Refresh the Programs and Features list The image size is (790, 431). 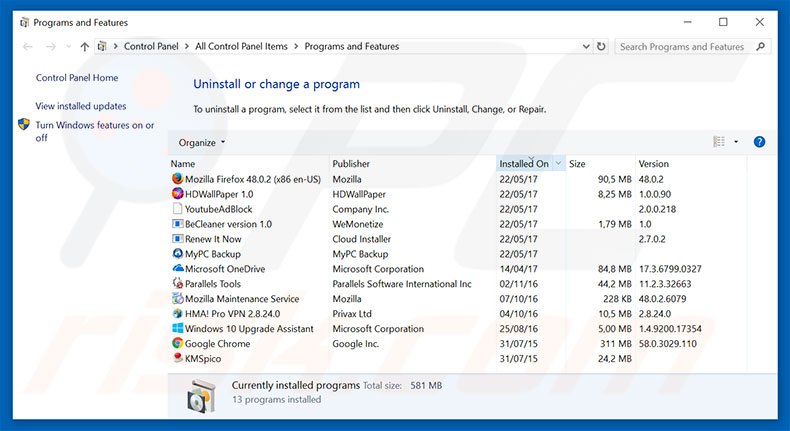click(601, 46)
